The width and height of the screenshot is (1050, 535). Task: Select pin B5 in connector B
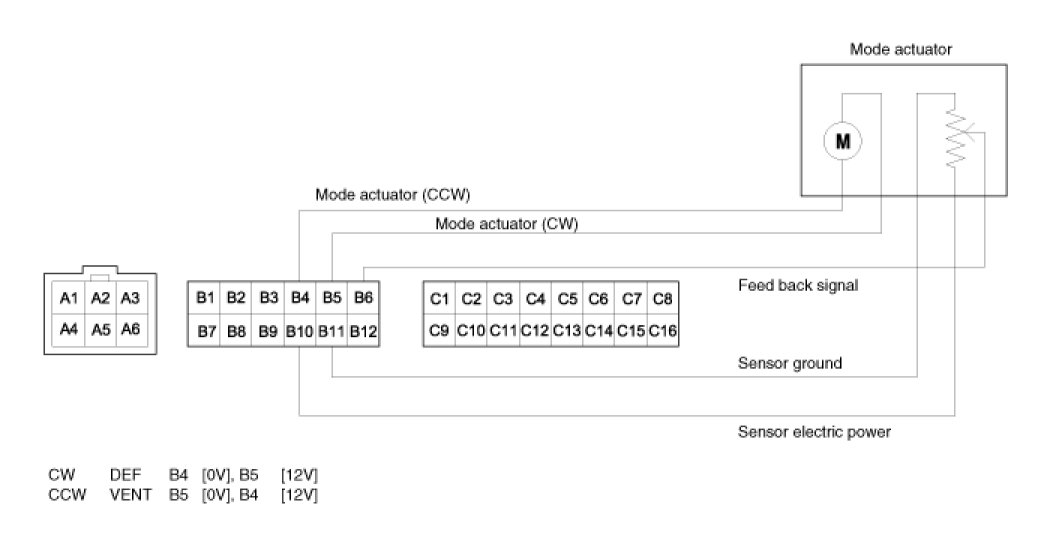click(x=332, y=297)
